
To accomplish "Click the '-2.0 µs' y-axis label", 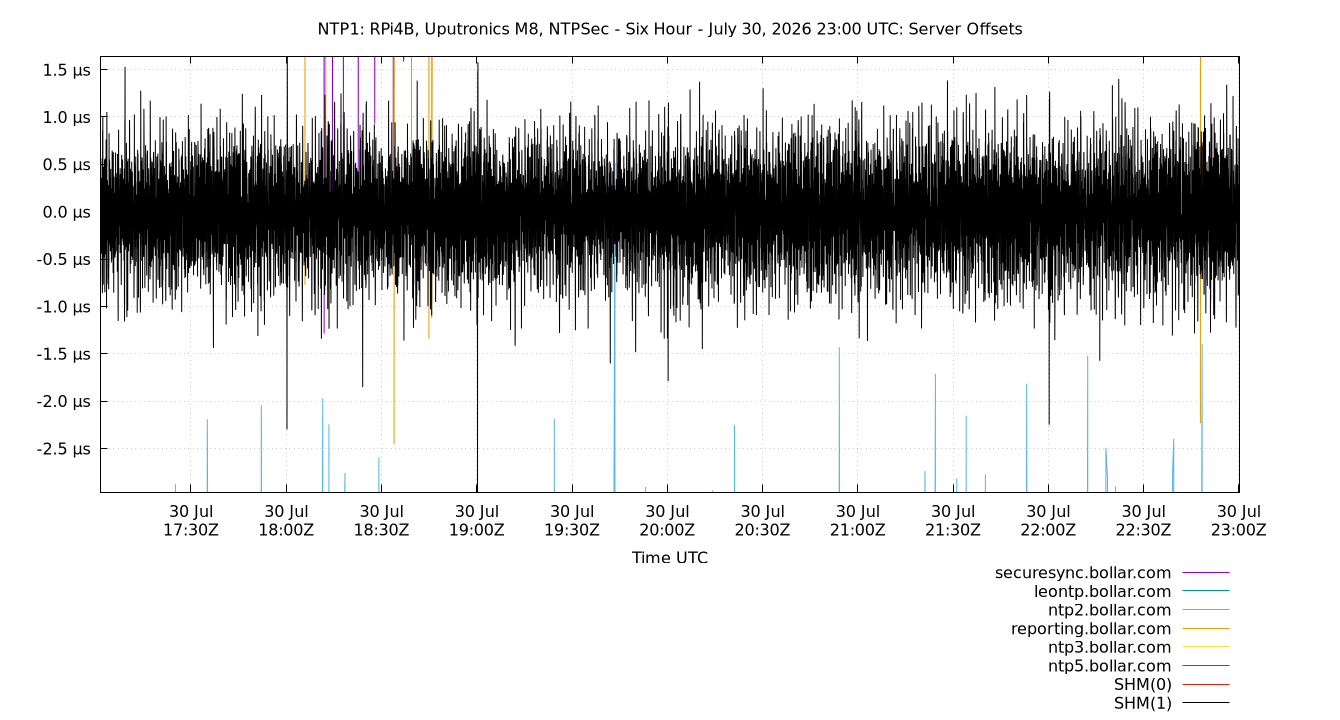I will (64, 401).
